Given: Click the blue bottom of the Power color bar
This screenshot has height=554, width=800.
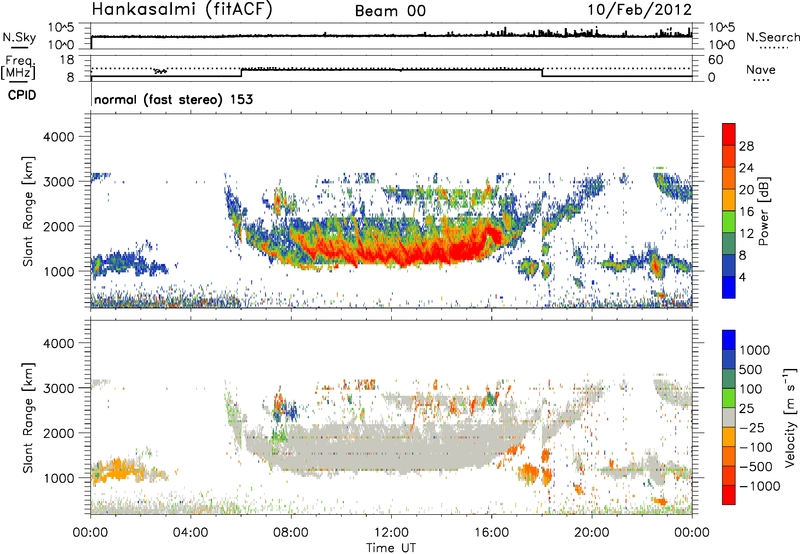Looking at the screenshot, I should [729, 288].
